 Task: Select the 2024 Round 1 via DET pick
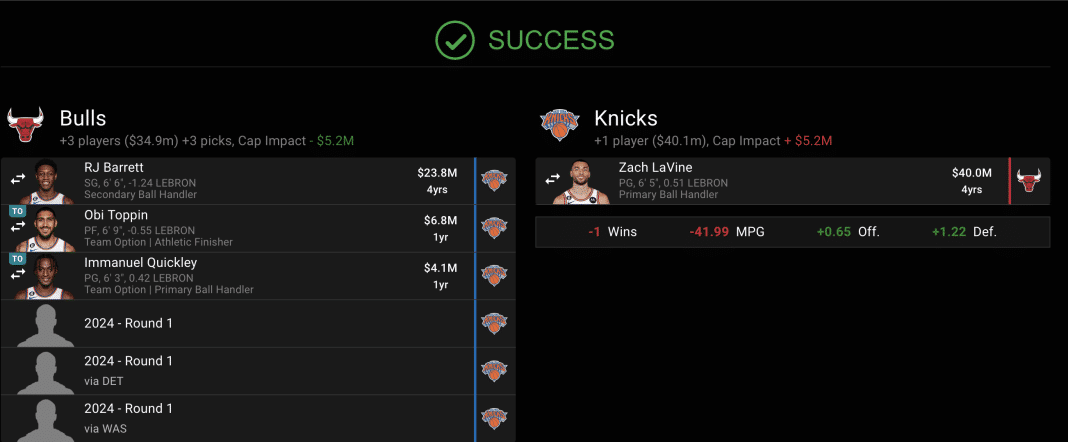pyautogui.click(x=129, y=370)
